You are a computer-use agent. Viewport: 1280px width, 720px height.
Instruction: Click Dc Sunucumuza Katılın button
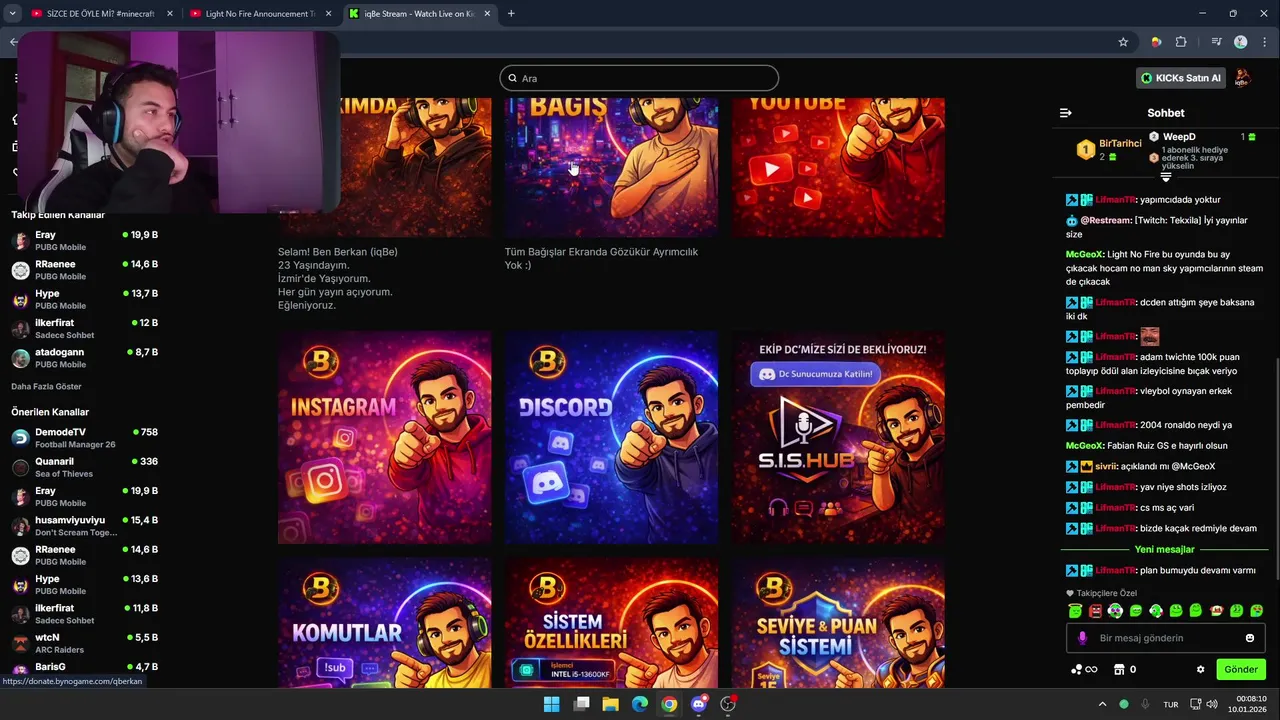817,374
